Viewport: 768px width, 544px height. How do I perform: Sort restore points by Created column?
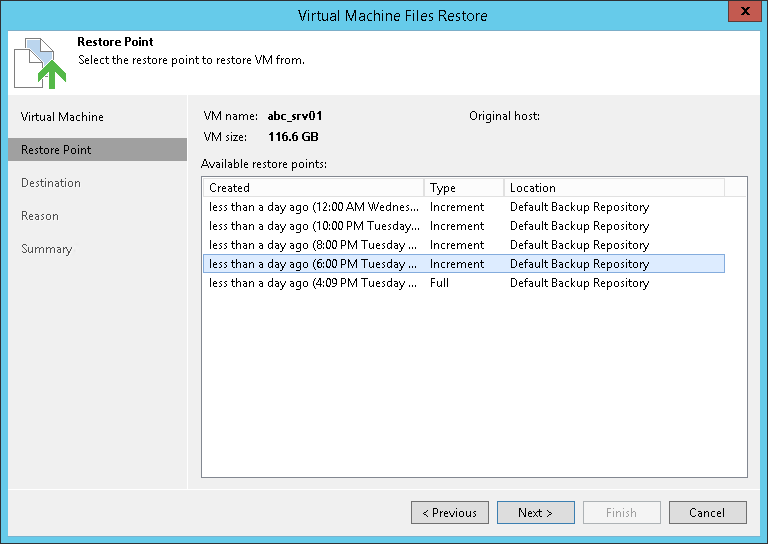coord(312,187)
